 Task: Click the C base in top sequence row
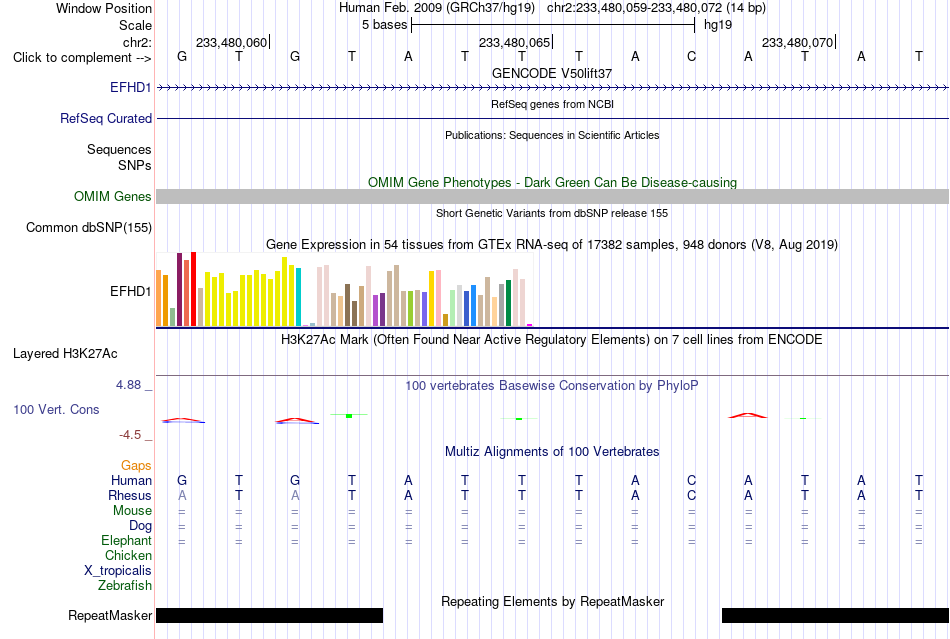[x=691, y=57]
